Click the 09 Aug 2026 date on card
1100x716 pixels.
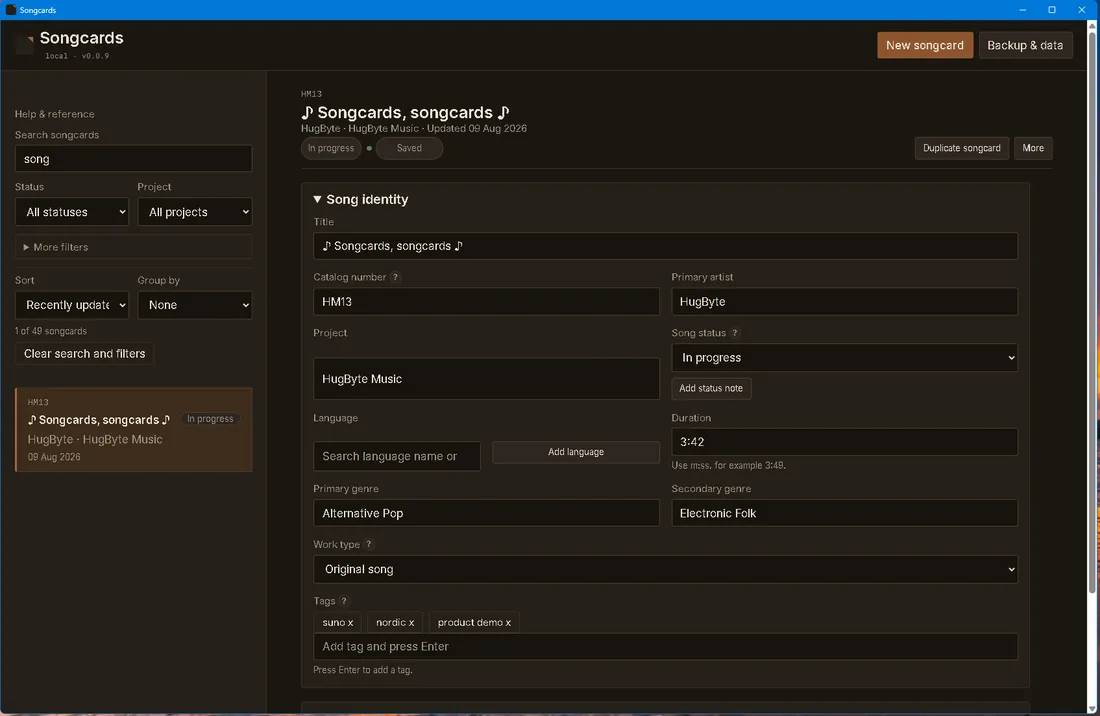click(x=54, y=457)
